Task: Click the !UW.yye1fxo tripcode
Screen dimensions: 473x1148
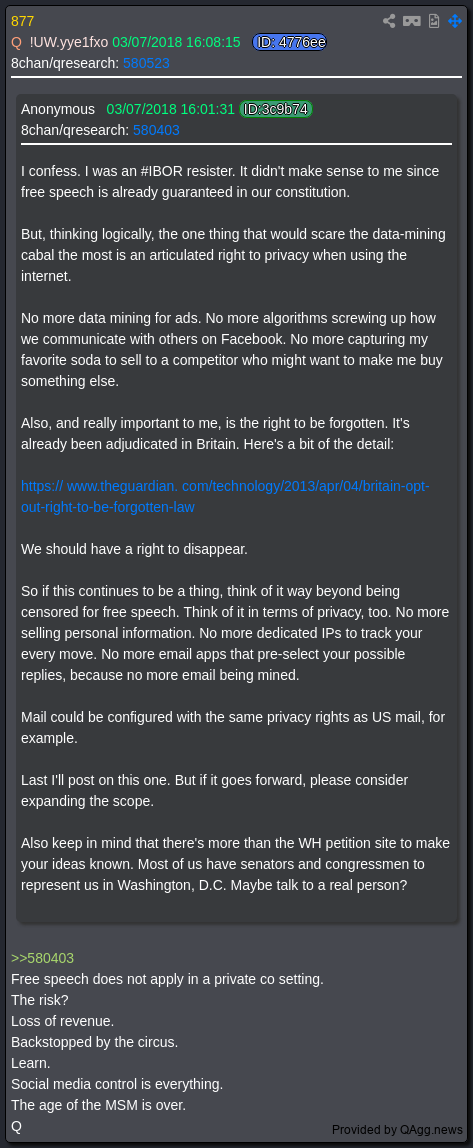Action: pos(69,42)
